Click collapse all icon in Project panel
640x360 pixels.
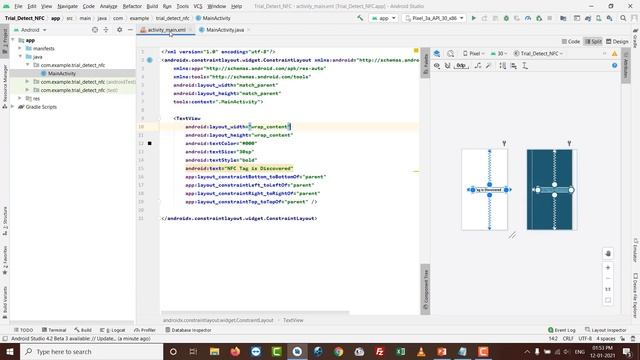pos(106,30)
